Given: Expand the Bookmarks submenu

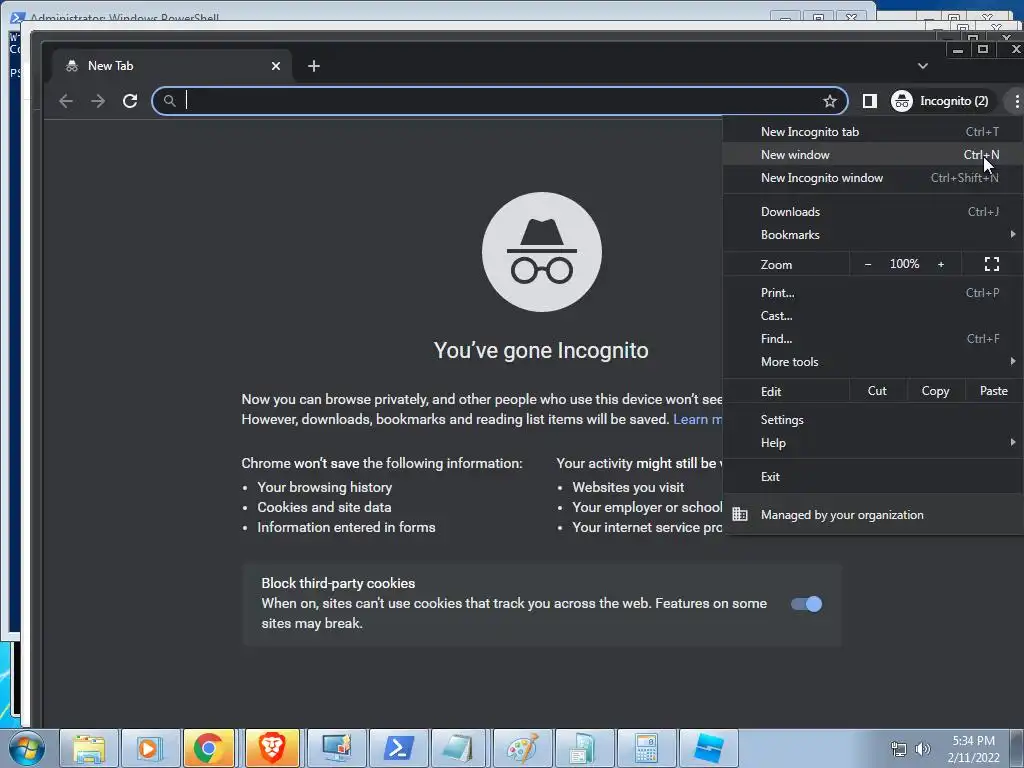Looking at the screenshot, I should pos(874,234).
